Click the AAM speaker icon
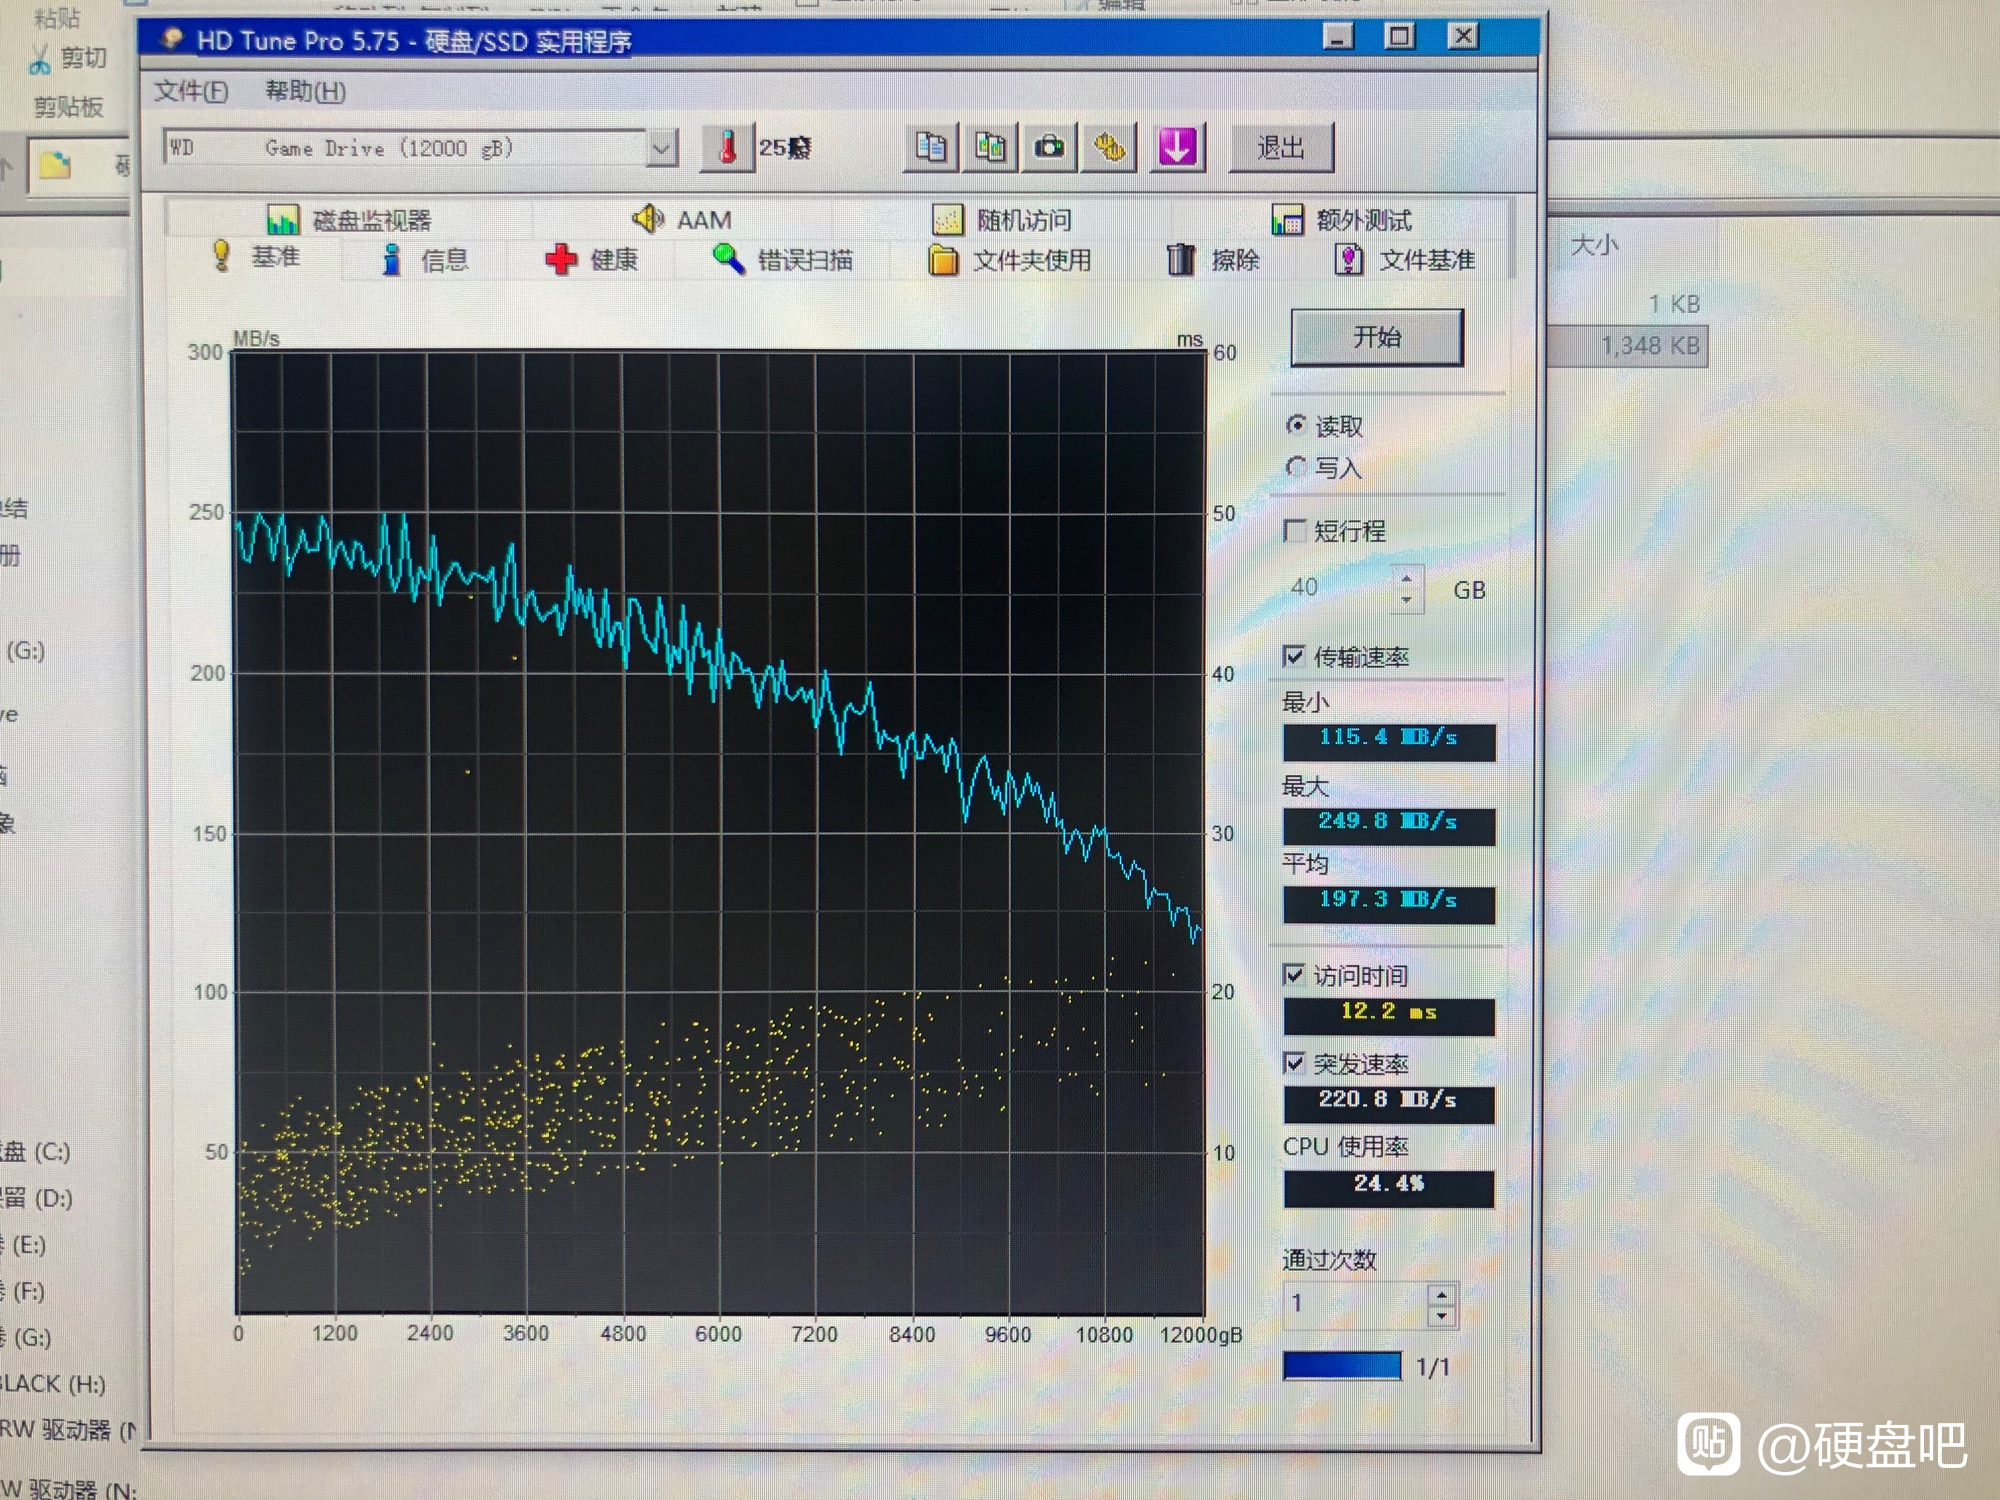Screen dimensions: 2000x1500 (648, 218)
